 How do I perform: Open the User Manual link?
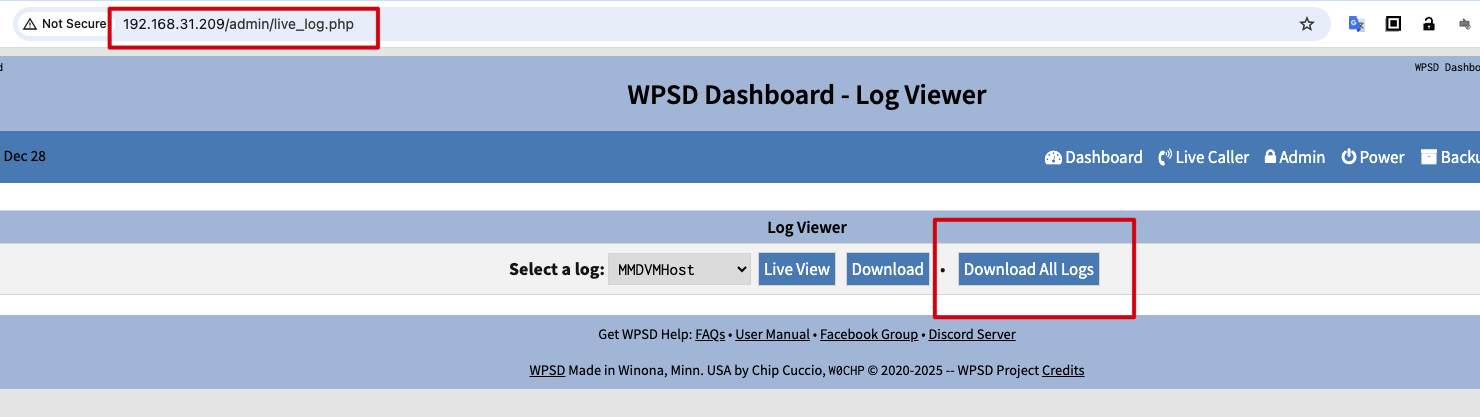pyautogui.click(x=772, y=334)
